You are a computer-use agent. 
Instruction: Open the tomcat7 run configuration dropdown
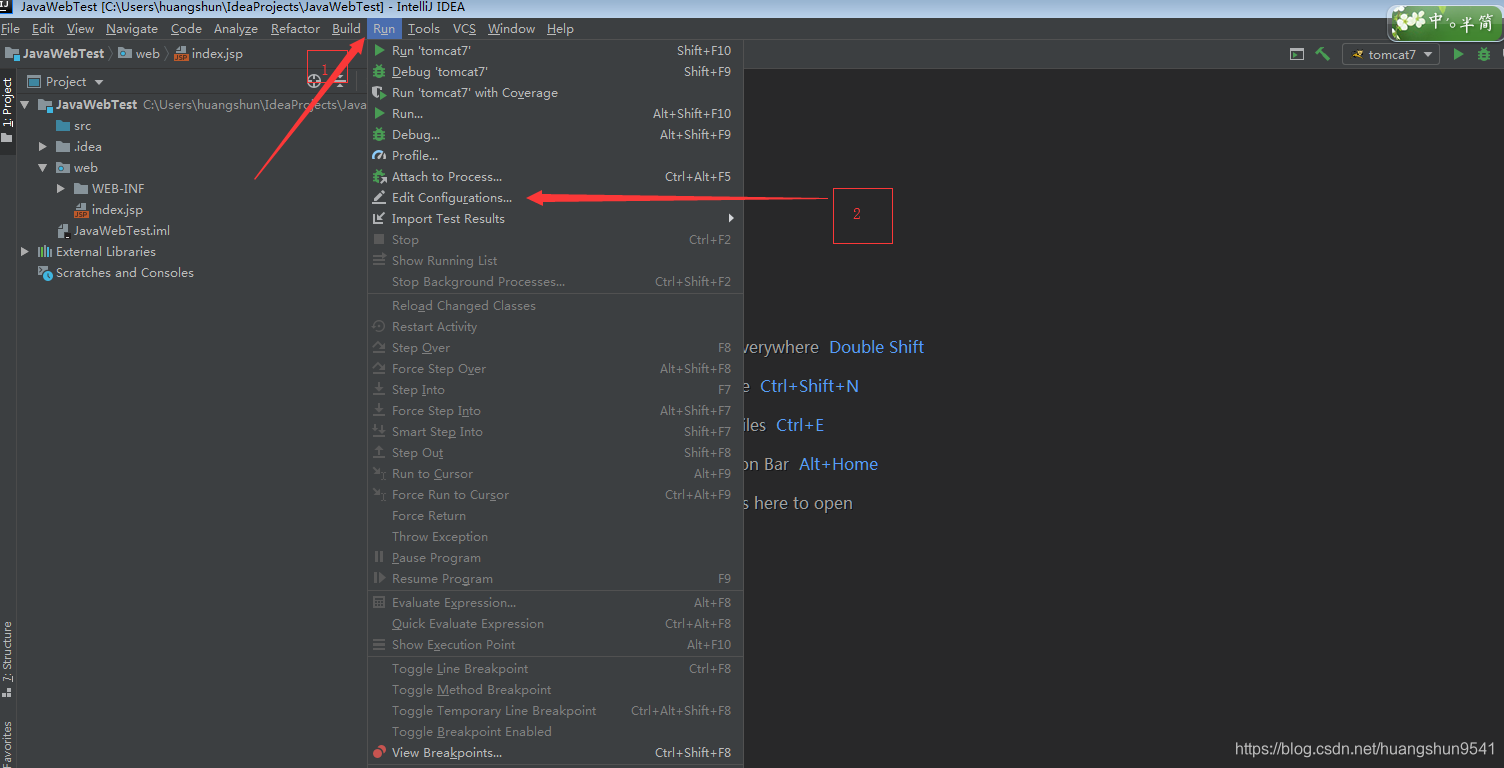[1392, 54]
